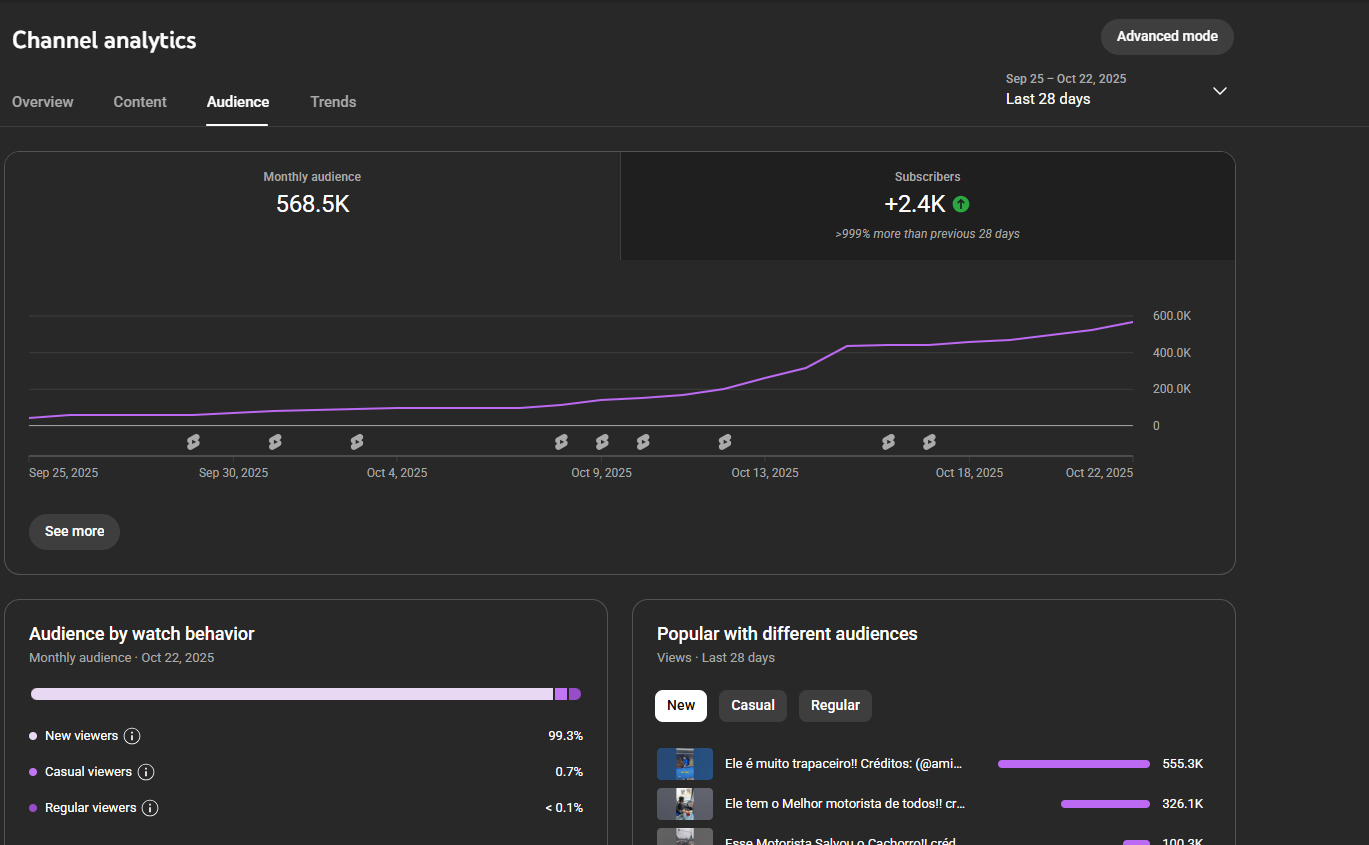
Task: Click the leftmost Shorts icon on the chart timeline
Action: pos(193,442)
